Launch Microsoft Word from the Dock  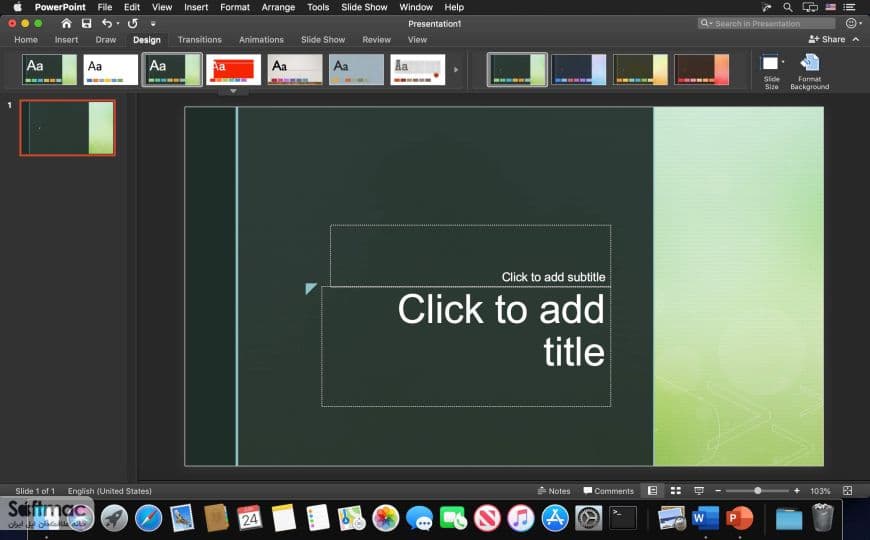[705, 518]
